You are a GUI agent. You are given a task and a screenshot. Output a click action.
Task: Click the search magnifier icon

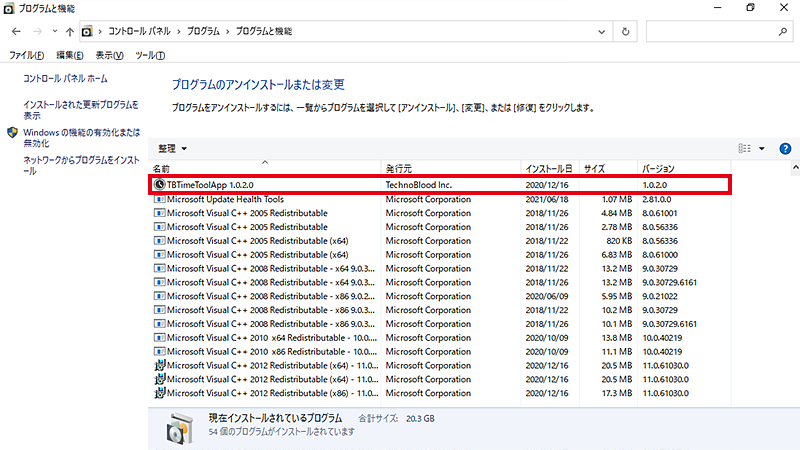(783, 32)
